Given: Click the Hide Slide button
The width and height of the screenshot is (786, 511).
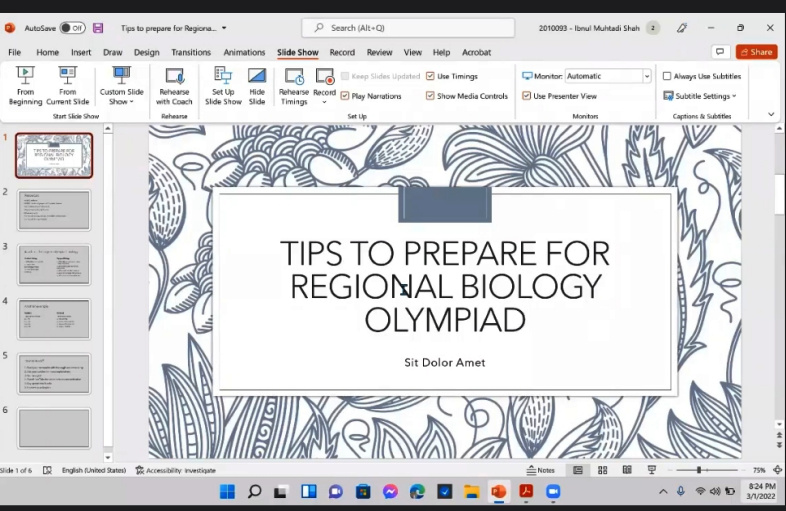Looking at the screenshot, I should click(257, 86).
